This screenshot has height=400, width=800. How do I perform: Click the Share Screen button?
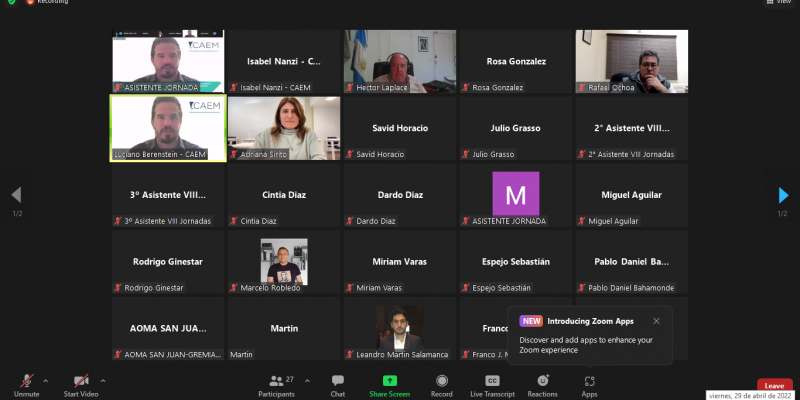(x=390, y=385)
